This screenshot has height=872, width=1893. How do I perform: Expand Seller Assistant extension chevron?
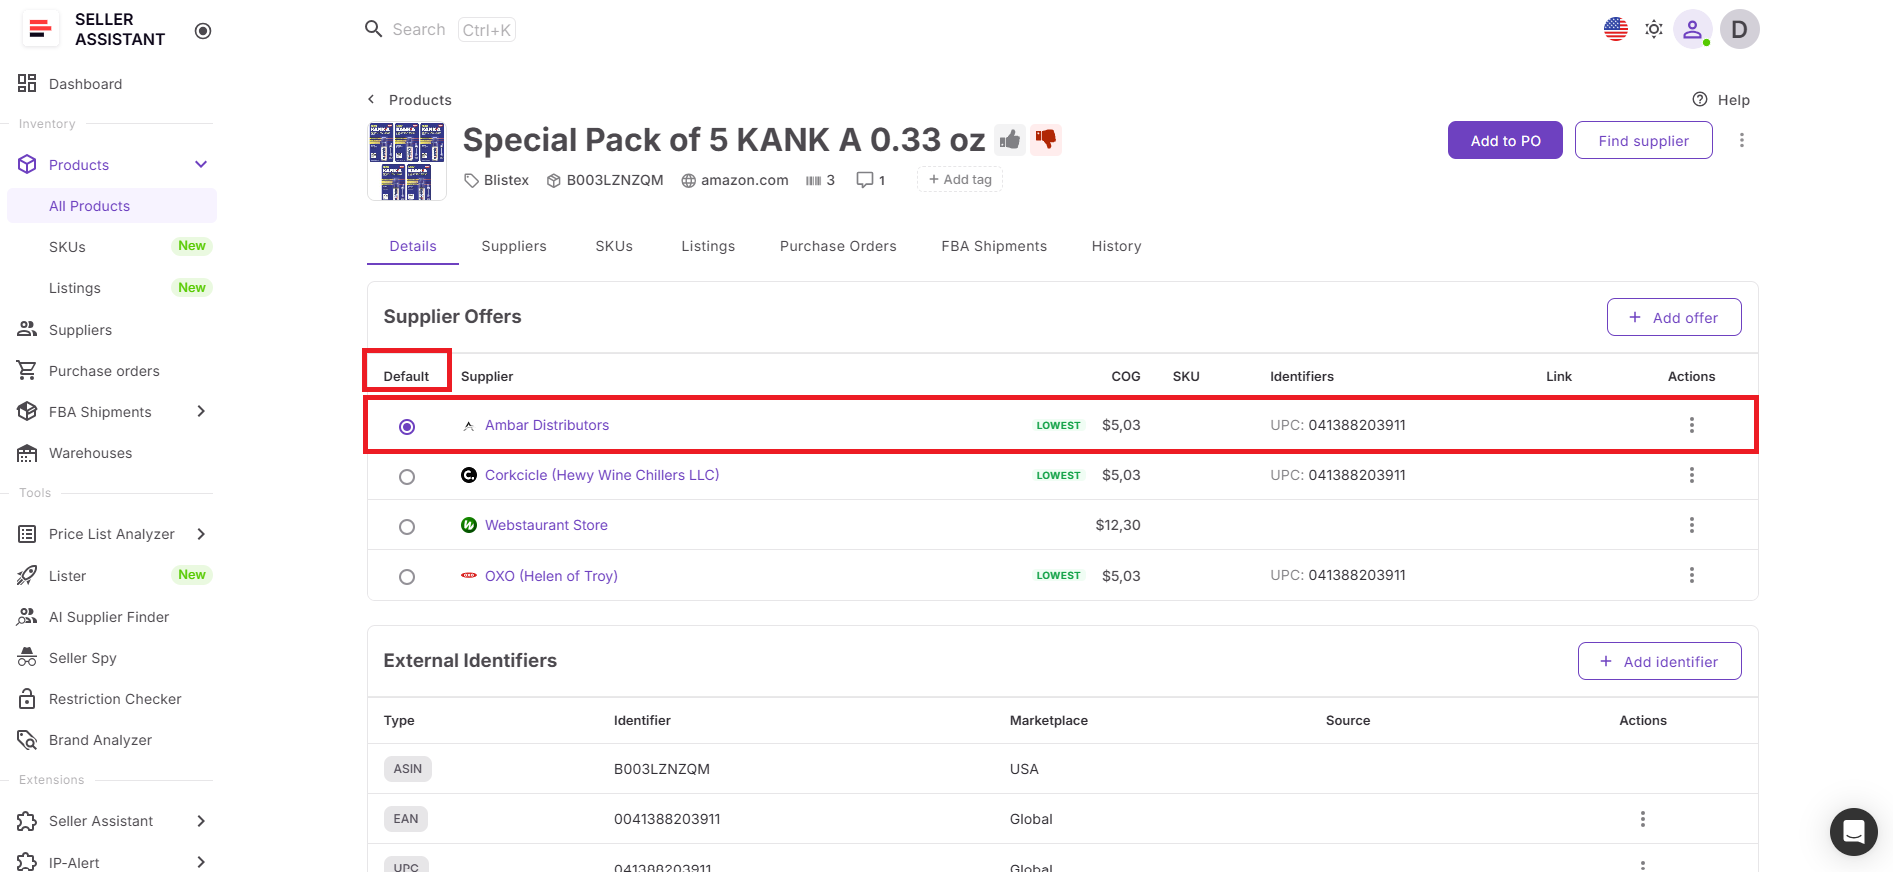(x=201, y=821)
